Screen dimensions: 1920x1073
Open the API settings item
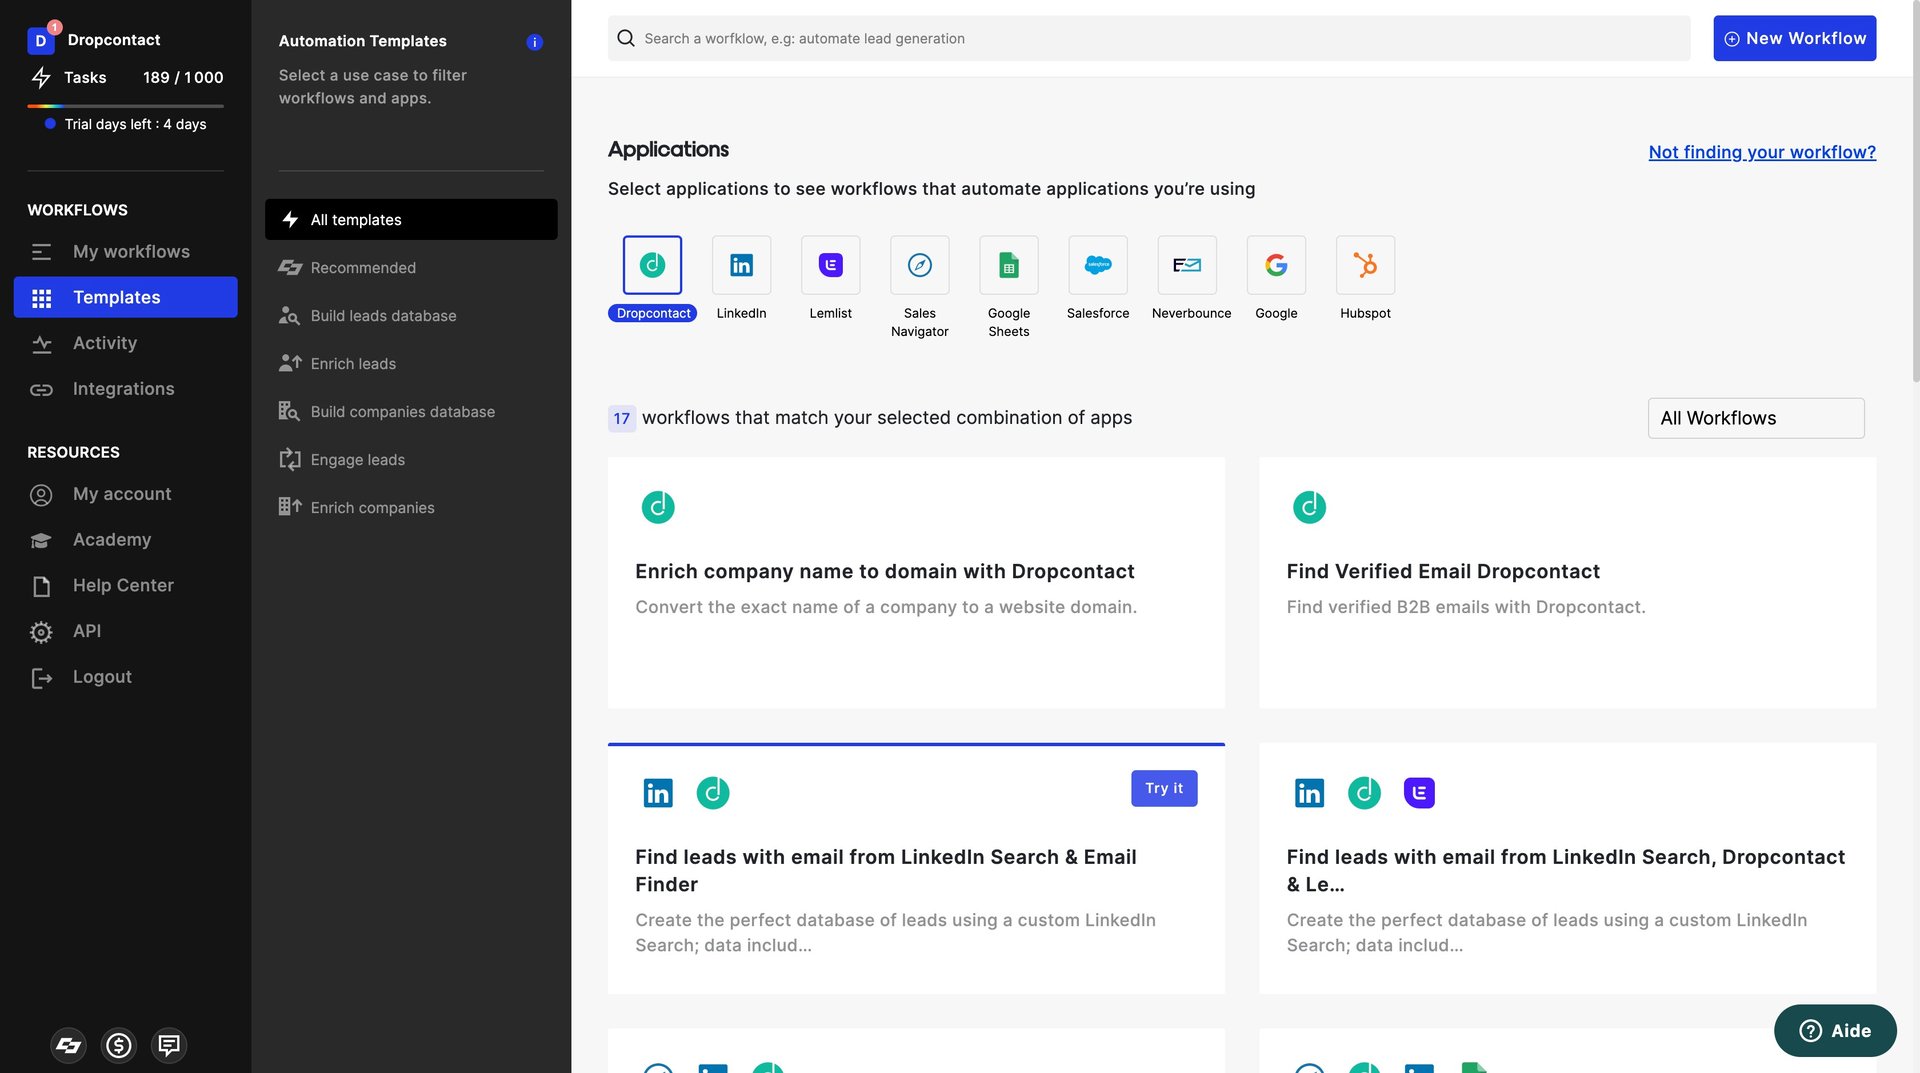point(126,631)
